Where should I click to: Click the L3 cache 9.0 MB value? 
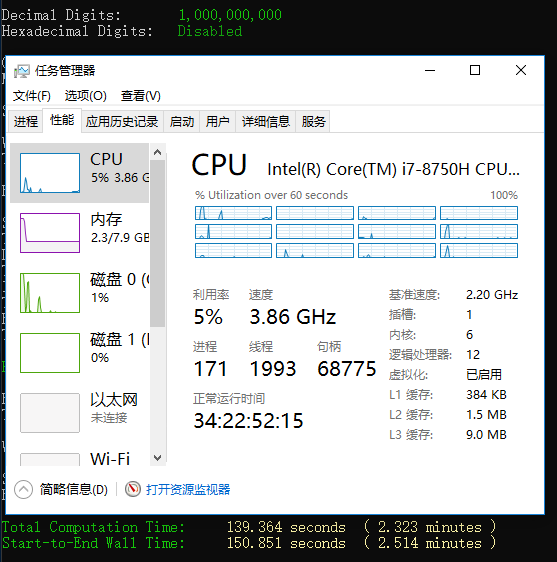click(x=486, y=435)
